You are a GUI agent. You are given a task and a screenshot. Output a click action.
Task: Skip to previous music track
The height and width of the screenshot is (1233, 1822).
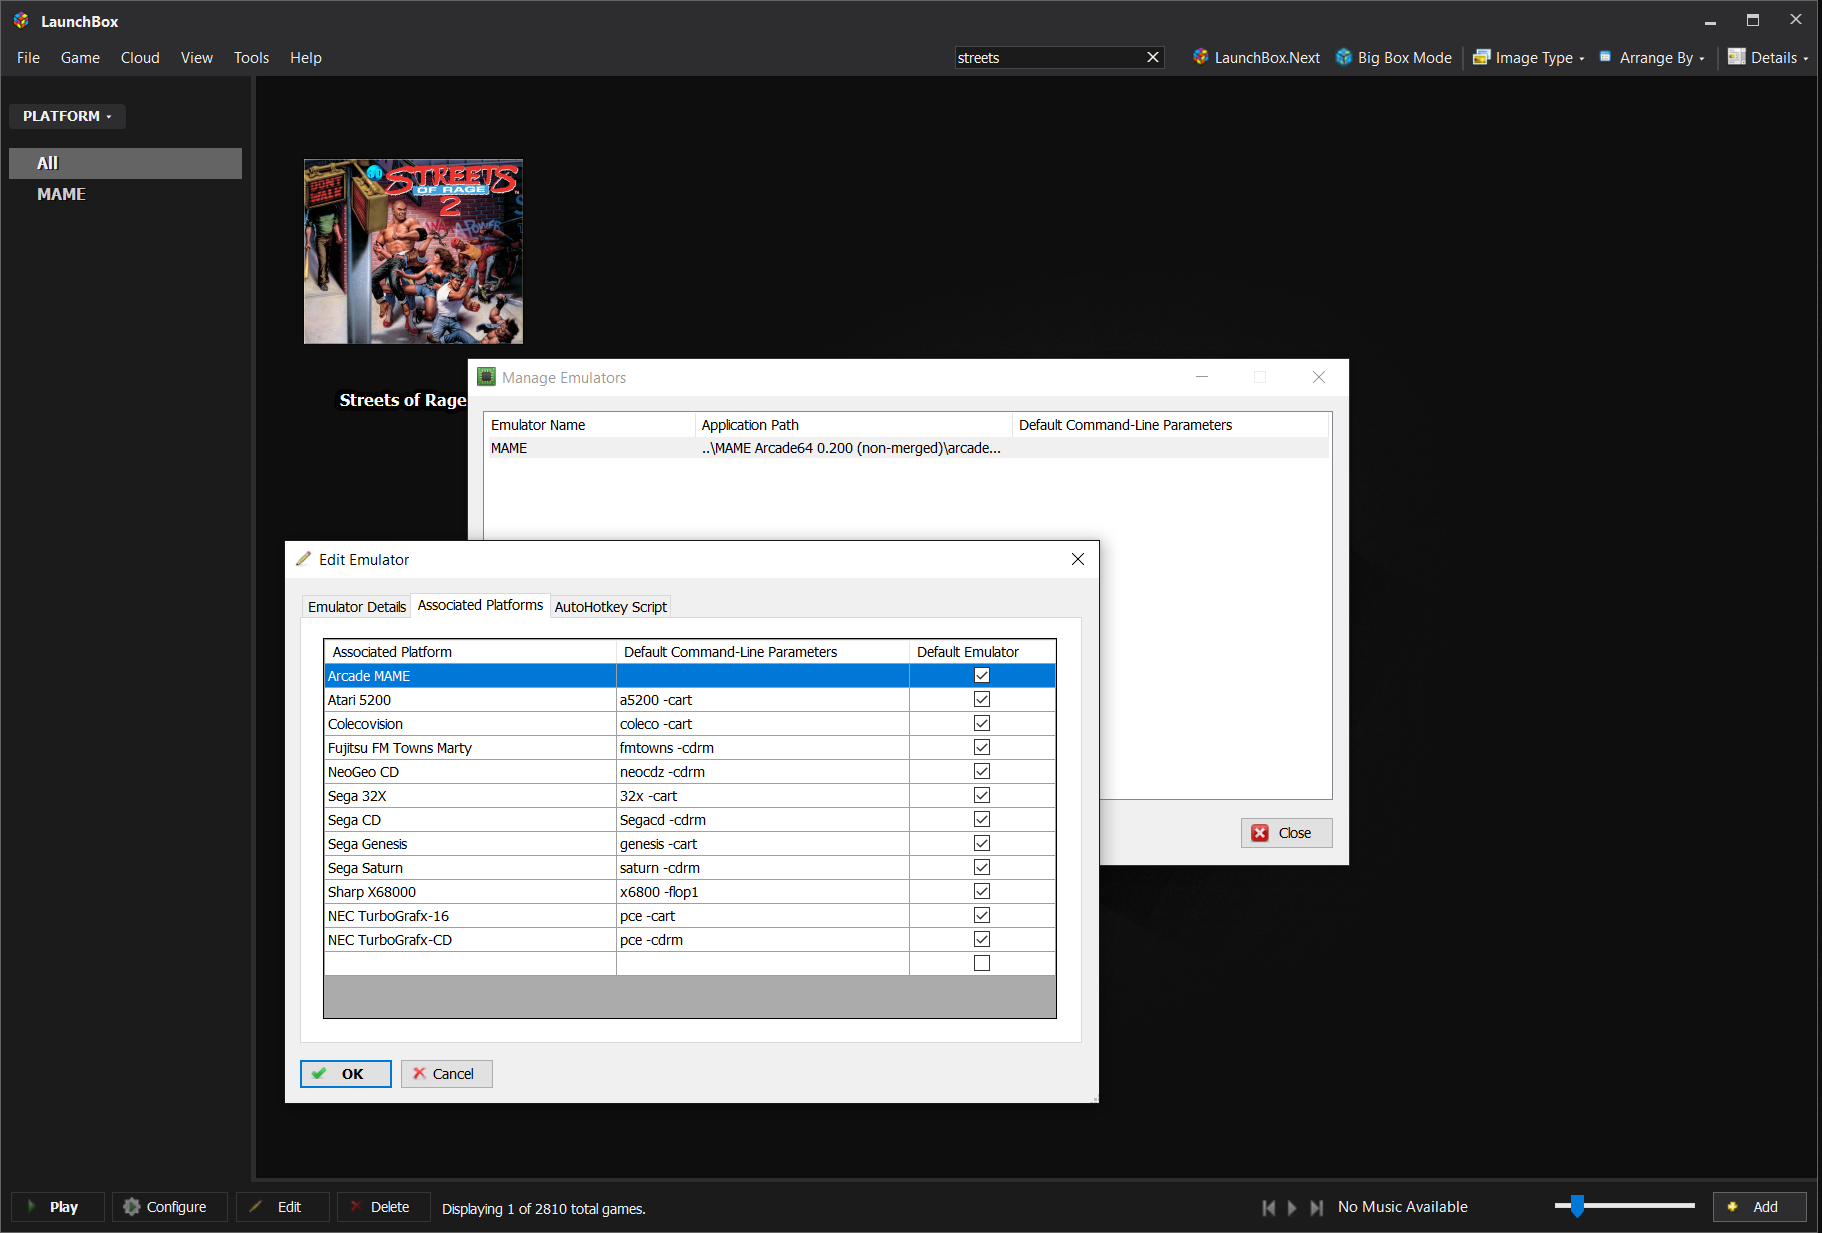[1268, 1208]
